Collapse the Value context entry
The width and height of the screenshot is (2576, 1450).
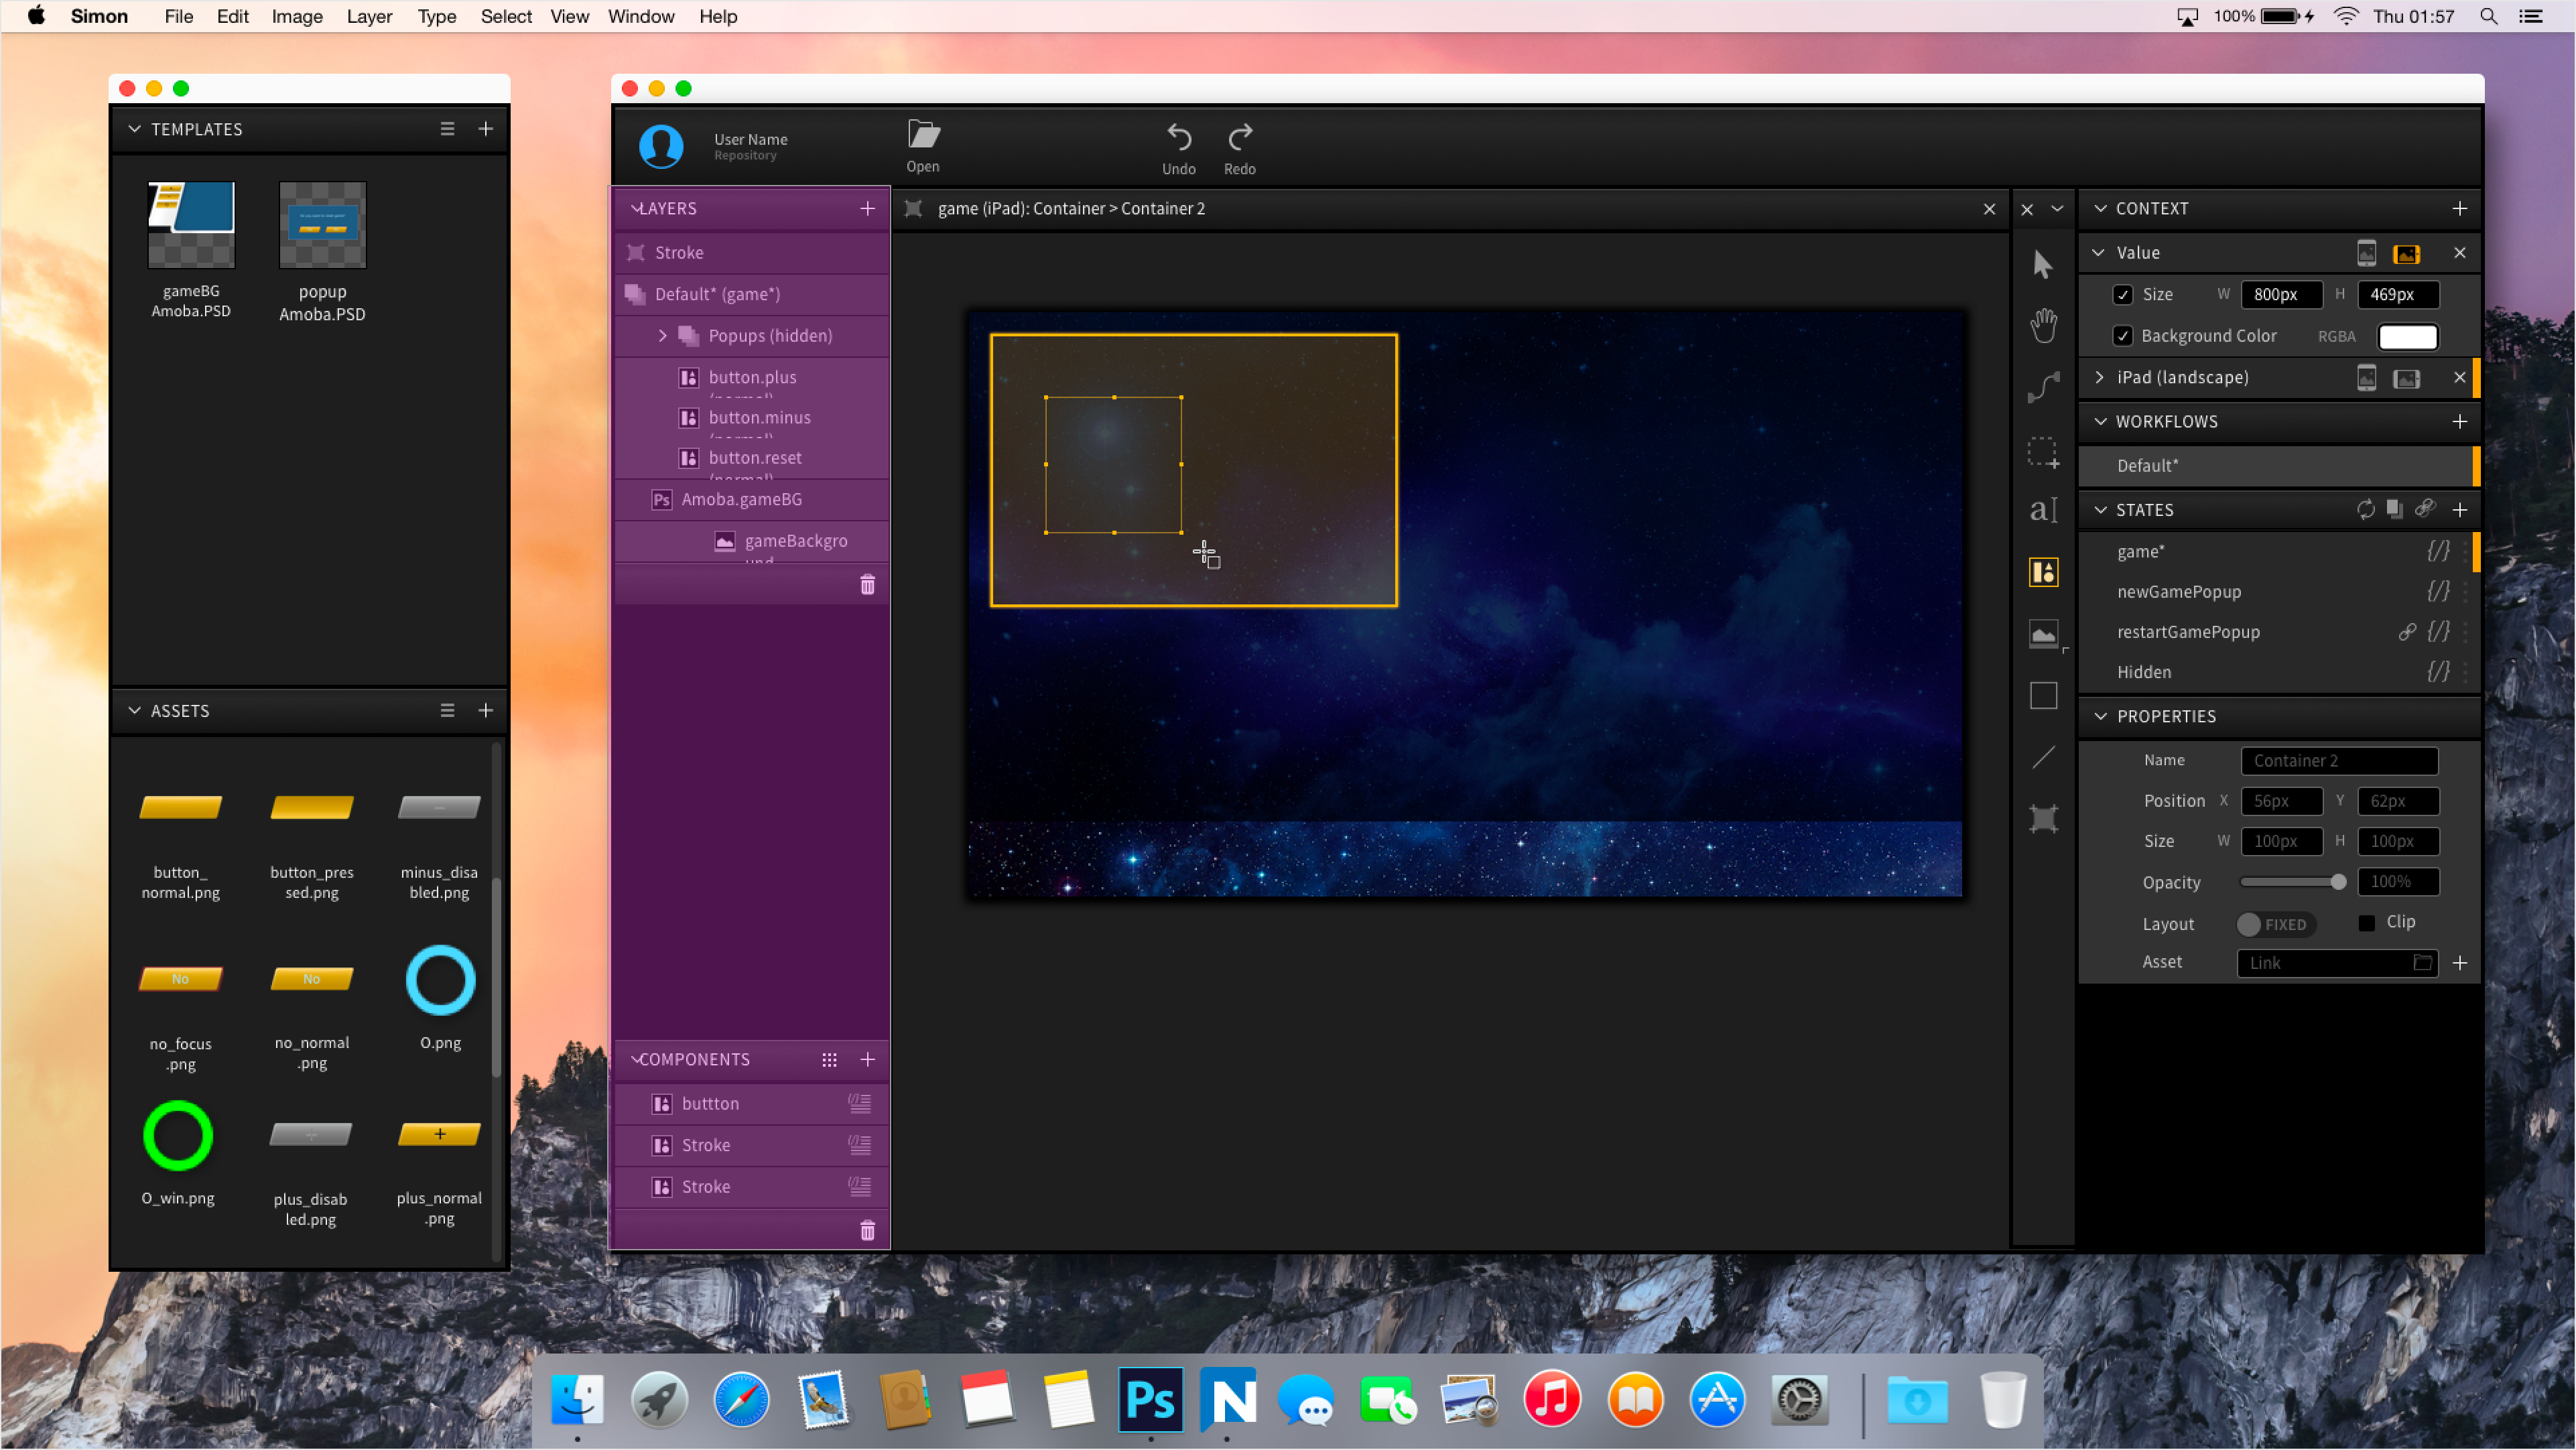pos(2099,253)
